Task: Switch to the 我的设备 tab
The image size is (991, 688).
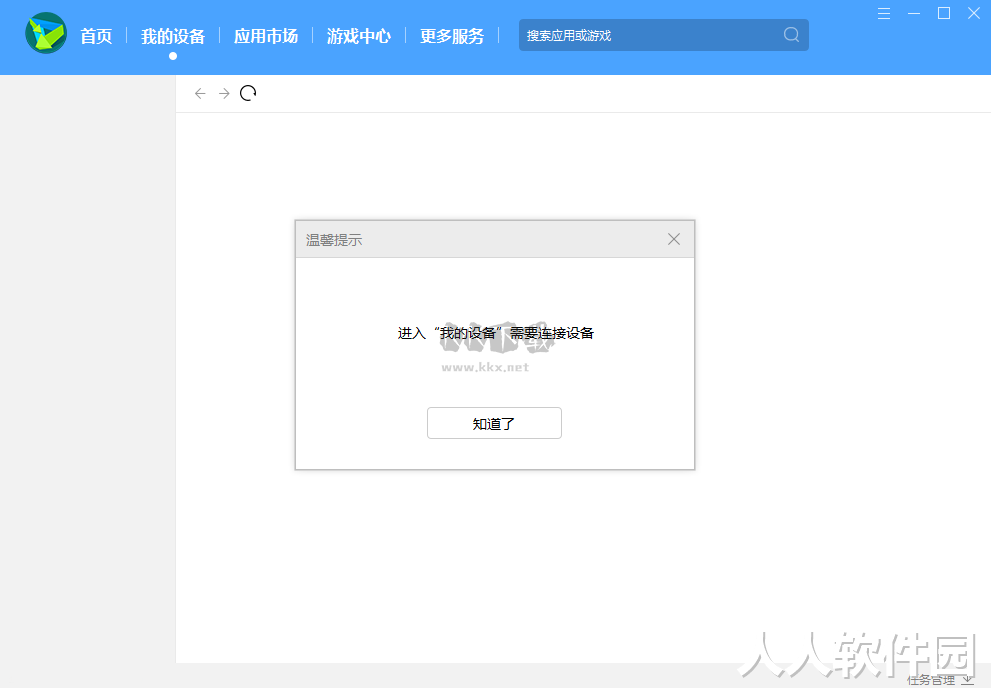Action: coord(173,36)
